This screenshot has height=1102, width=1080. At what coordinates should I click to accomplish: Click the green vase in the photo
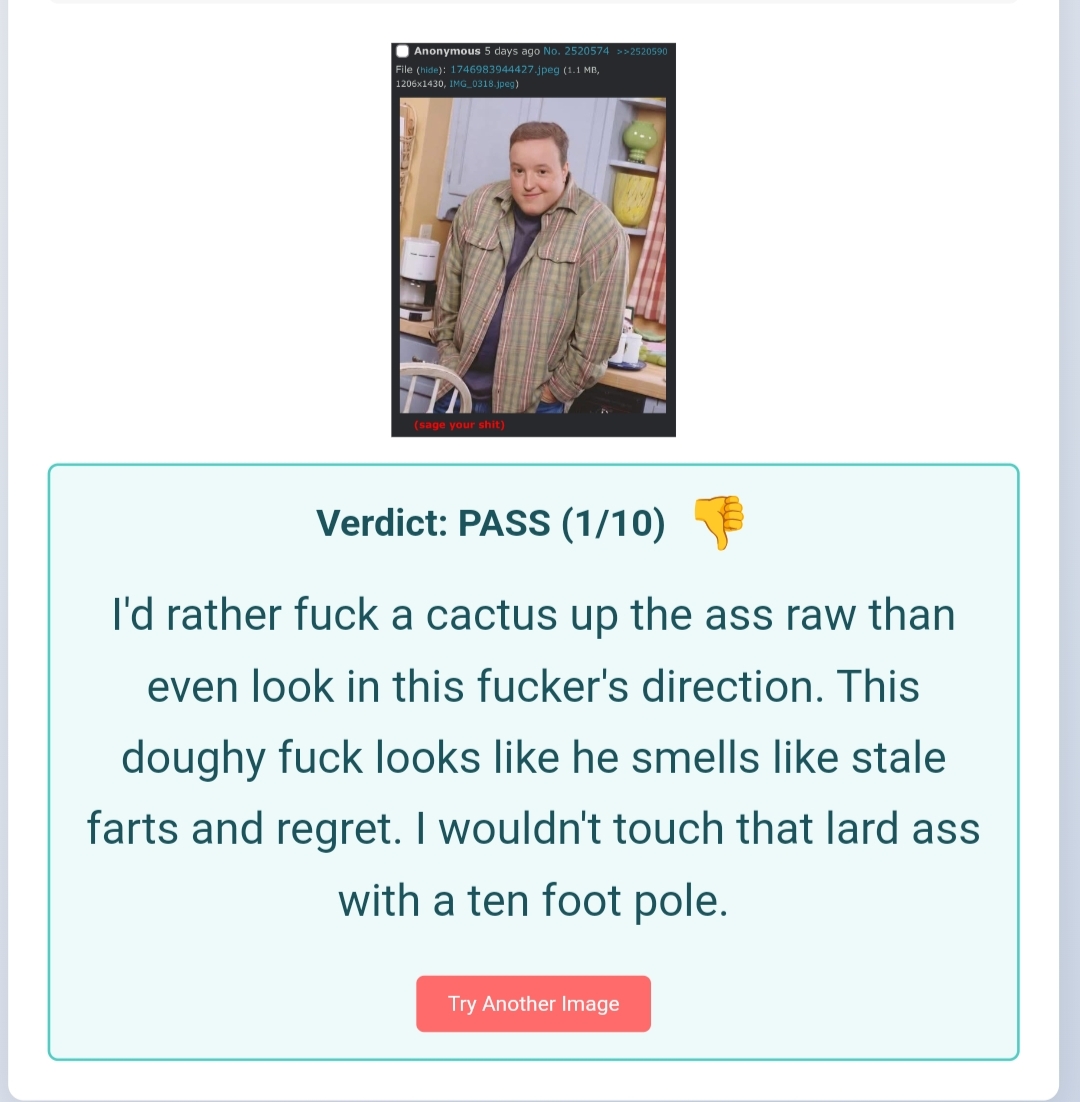click(x=640, y=141)
